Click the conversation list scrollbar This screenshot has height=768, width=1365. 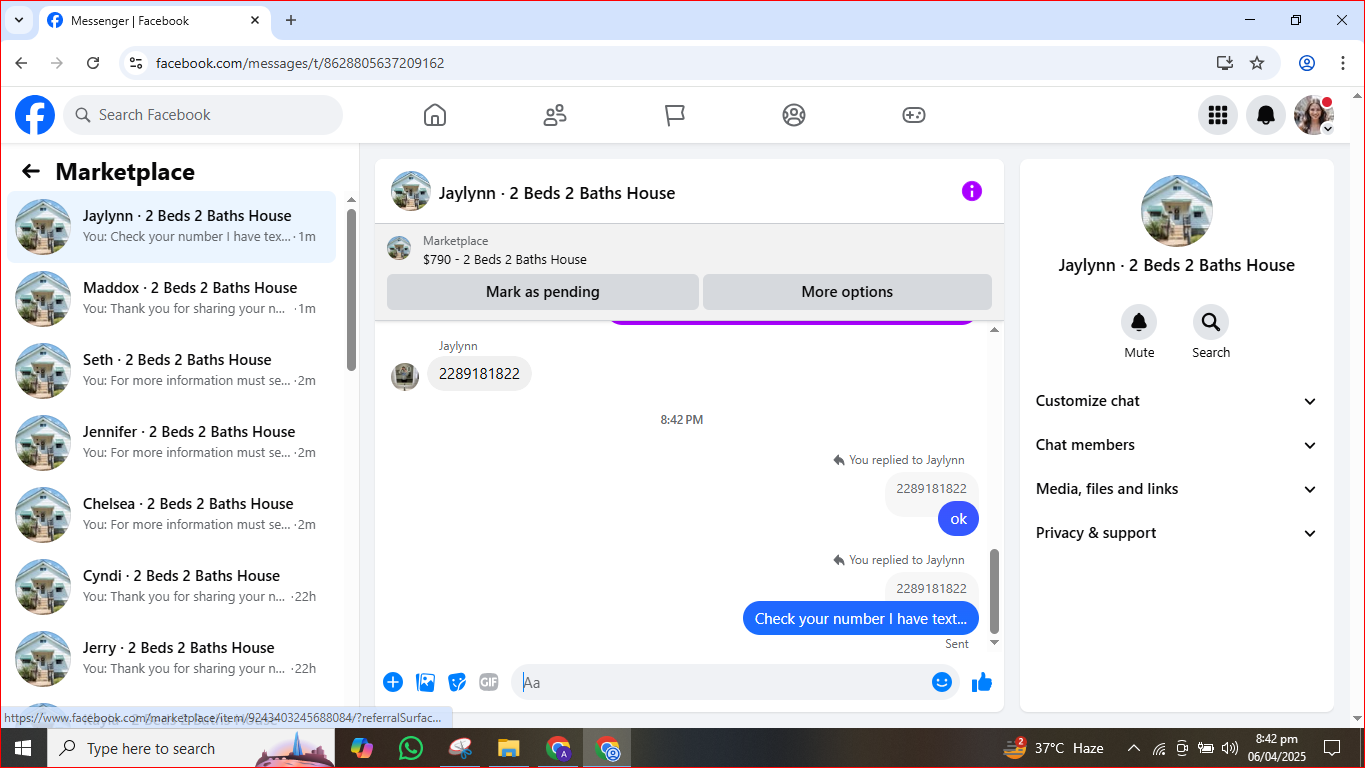pyautogui.click(x=351, y=290)
